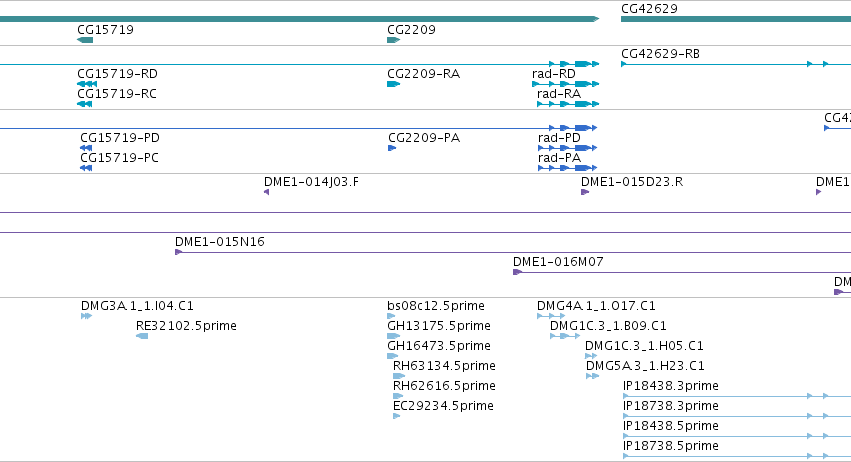The width and height of the screenshot is (851, 462).
Task: Select the DME1-016M07 clone start marker
Action: [517, 272]
